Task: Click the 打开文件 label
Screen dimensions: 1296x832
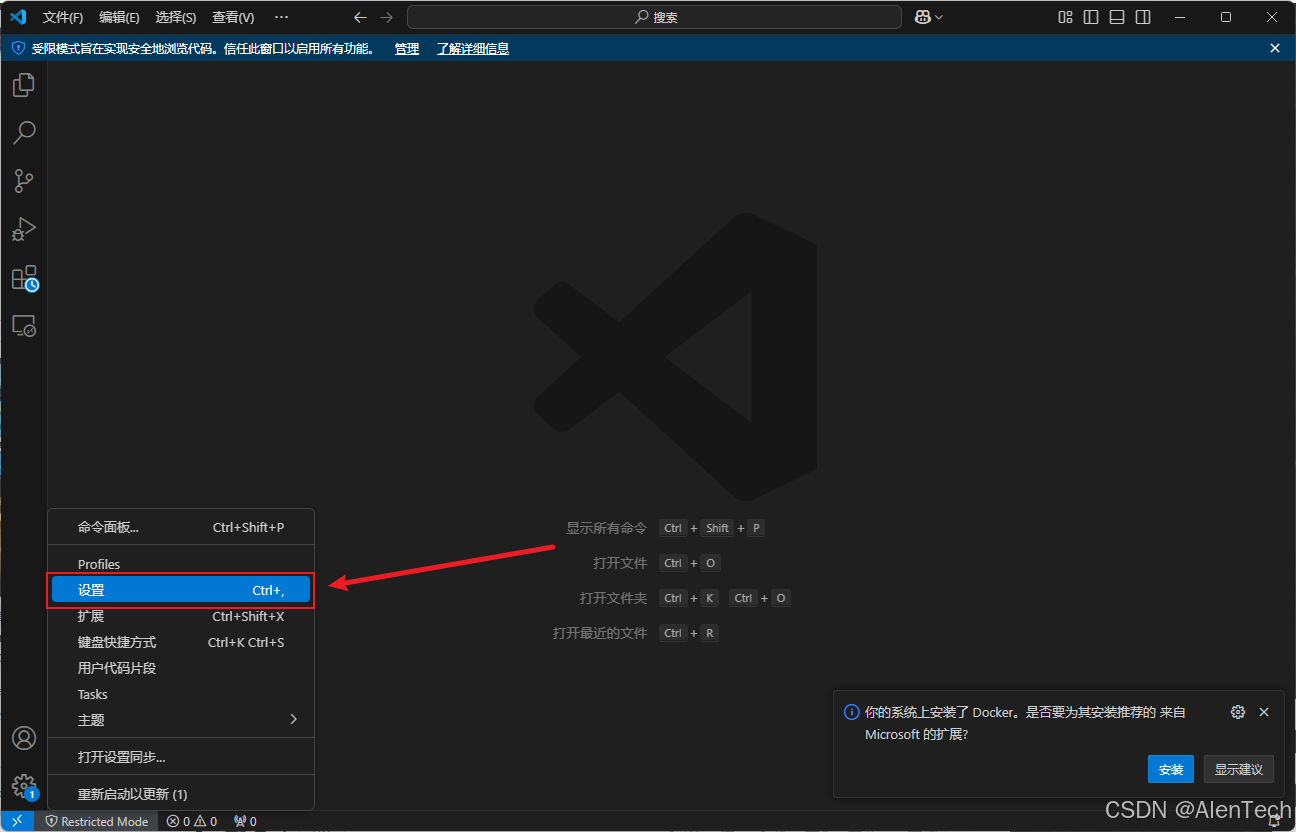Action: 620,563
